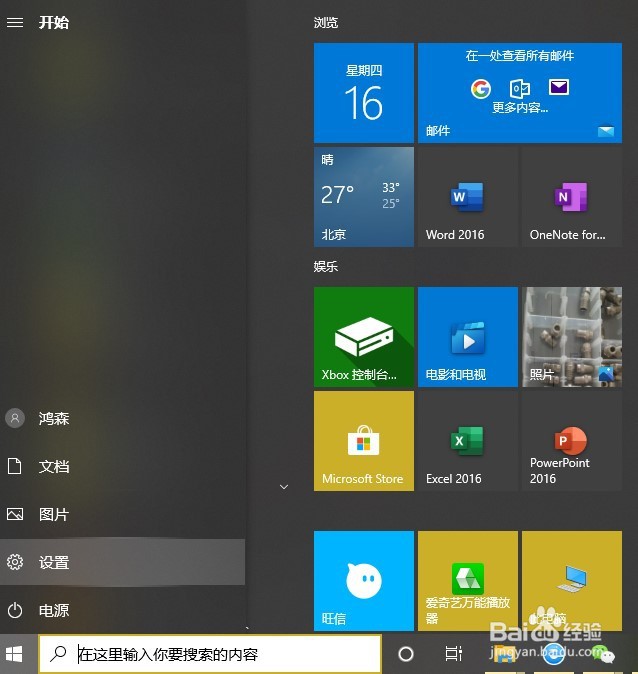This screenshot has width=638, height=674.
Task: Launch Excel 2016 tile
Action: (468, 441)
